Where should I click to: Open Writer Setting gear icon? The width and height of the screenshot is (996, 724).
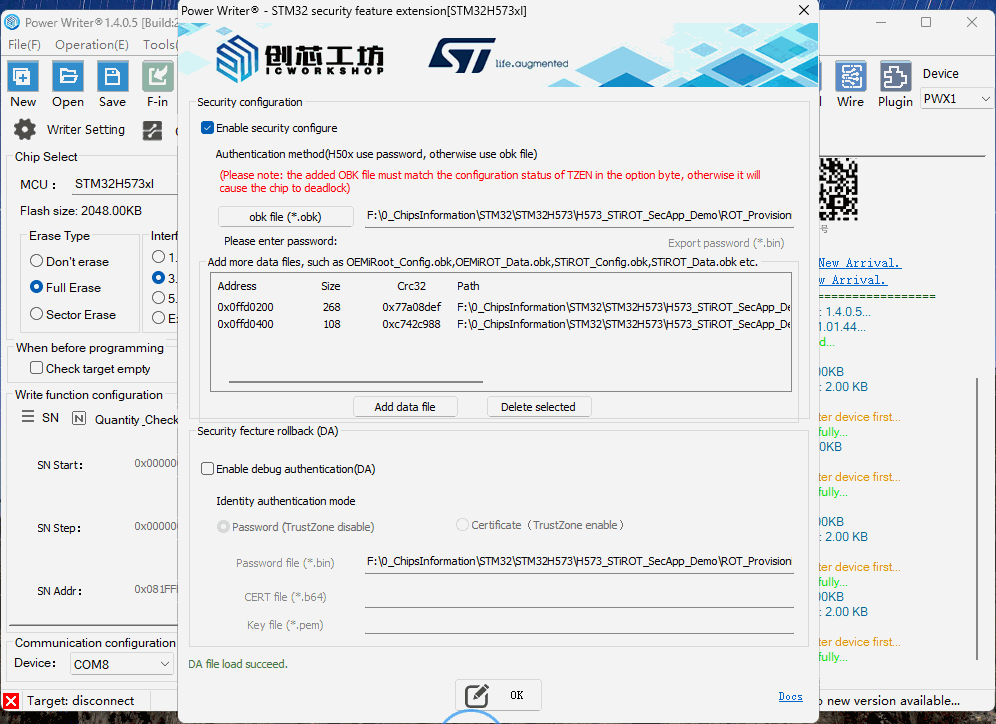24,130
